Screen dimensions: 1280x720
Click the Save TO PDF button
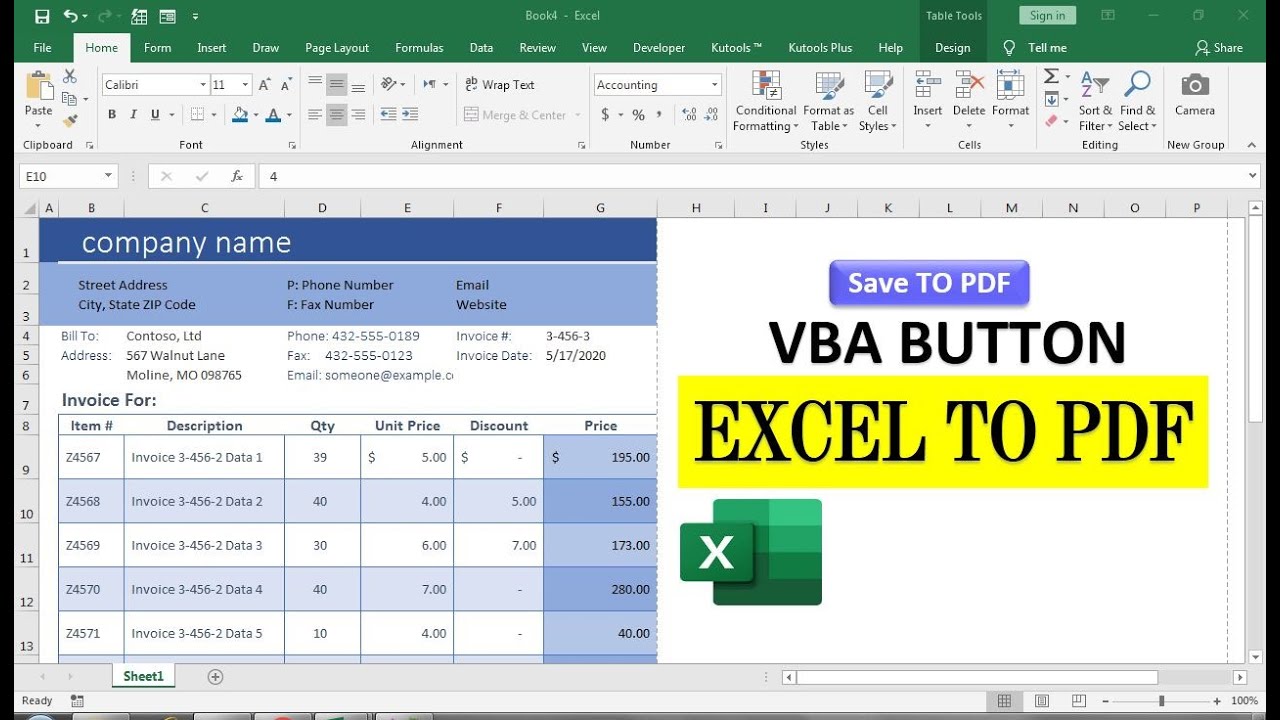click(x=929, y=283)
